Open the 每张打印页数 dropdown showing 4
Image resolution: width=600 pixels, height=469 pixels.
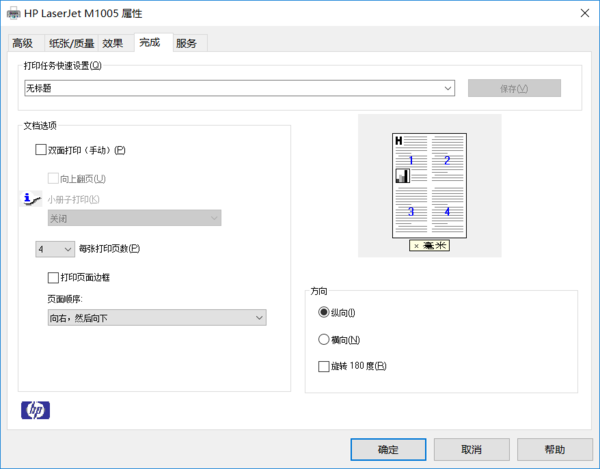[55, 249]
